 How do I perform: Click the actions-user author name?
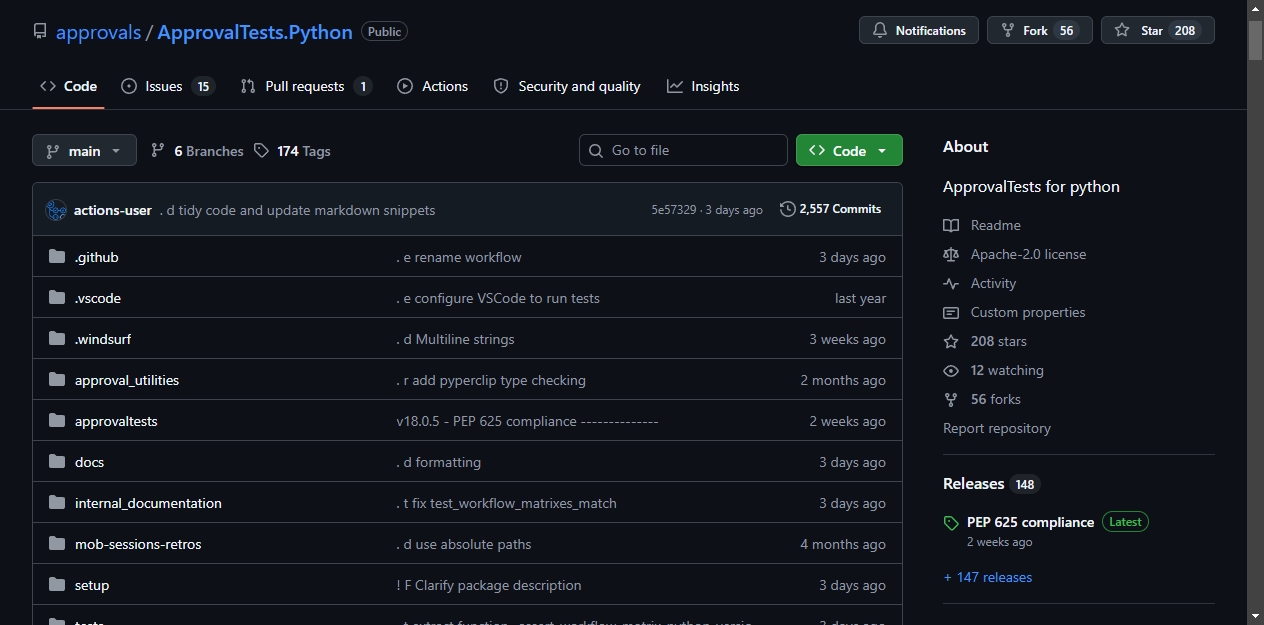113,210
